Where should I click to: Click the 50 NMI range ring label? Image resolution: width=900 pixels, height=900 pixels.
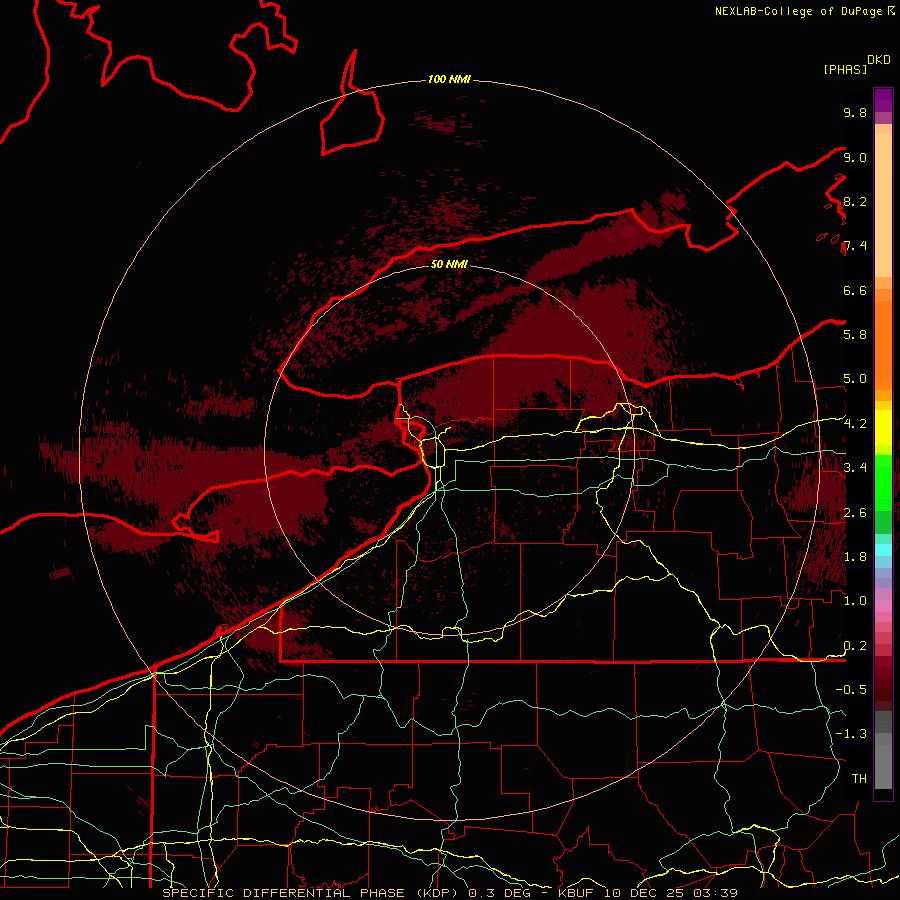449,264
